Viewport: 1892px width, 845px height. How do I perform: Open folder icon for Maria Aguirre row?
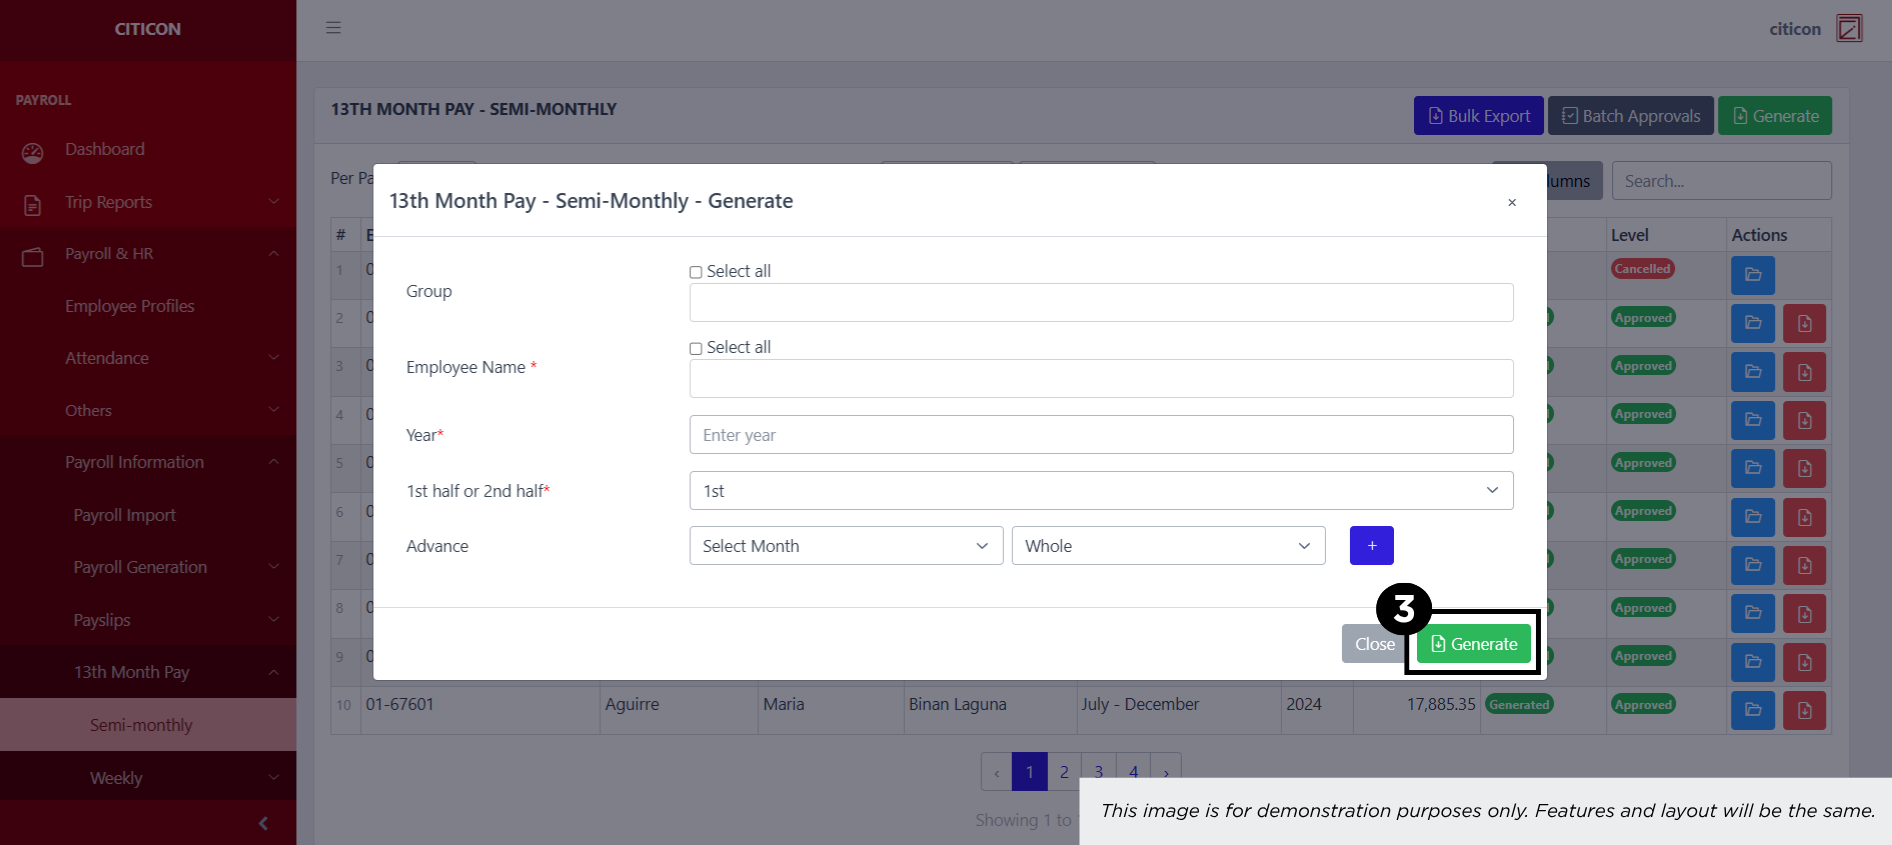click(x=1752, y=710)
